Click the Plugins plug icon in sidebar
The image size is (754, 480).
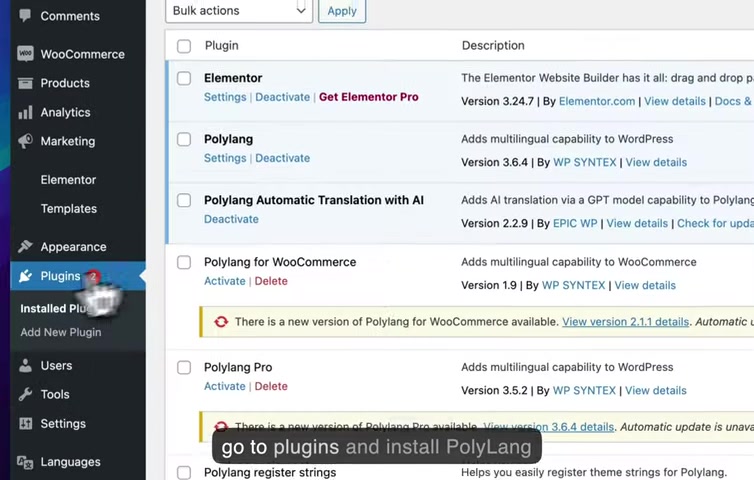(25, 276)
